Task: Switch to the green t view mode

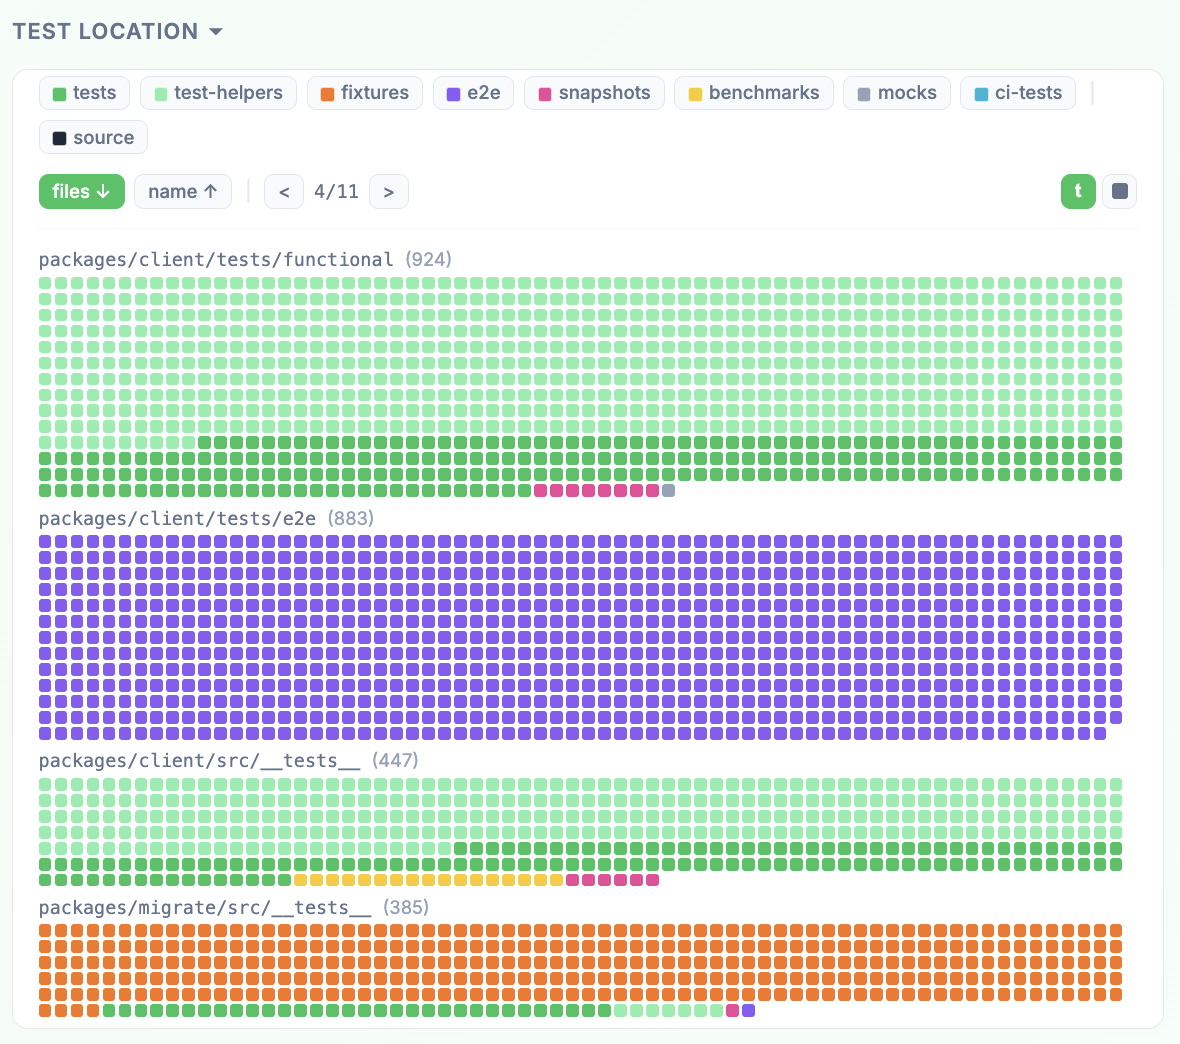Action: (x=1078, y=191)
